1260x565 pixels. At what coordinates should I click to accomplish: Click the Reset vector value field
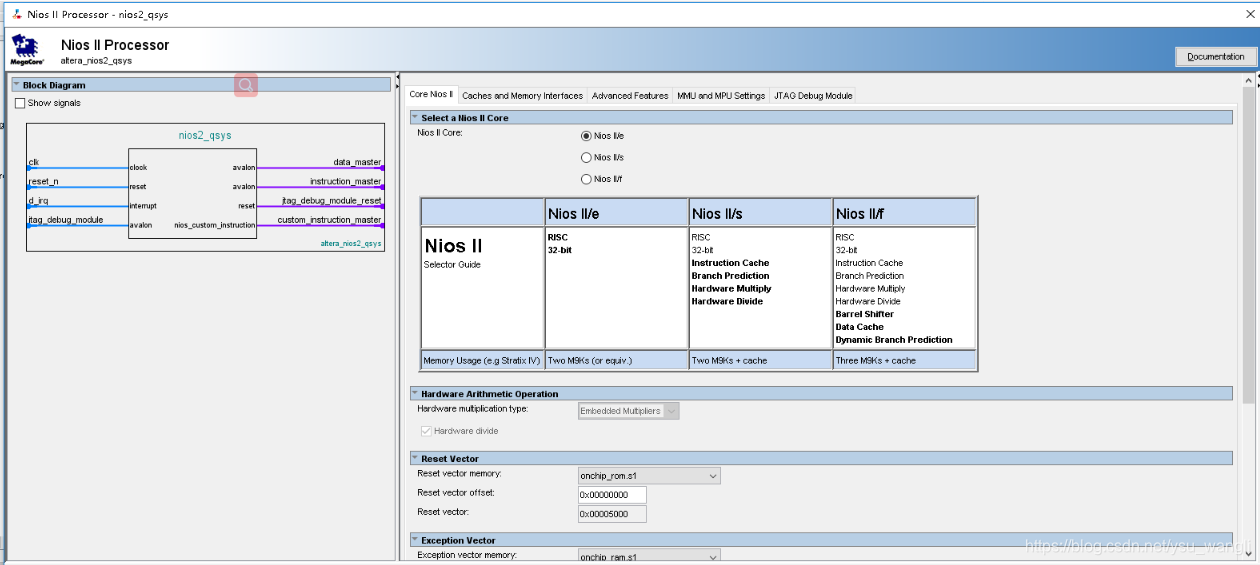point(612,514)
